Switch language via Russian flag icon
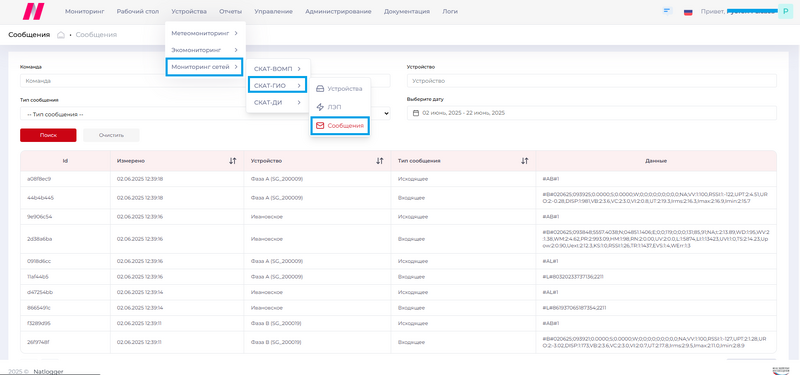The image size is (800, 375). click(688, 12)
